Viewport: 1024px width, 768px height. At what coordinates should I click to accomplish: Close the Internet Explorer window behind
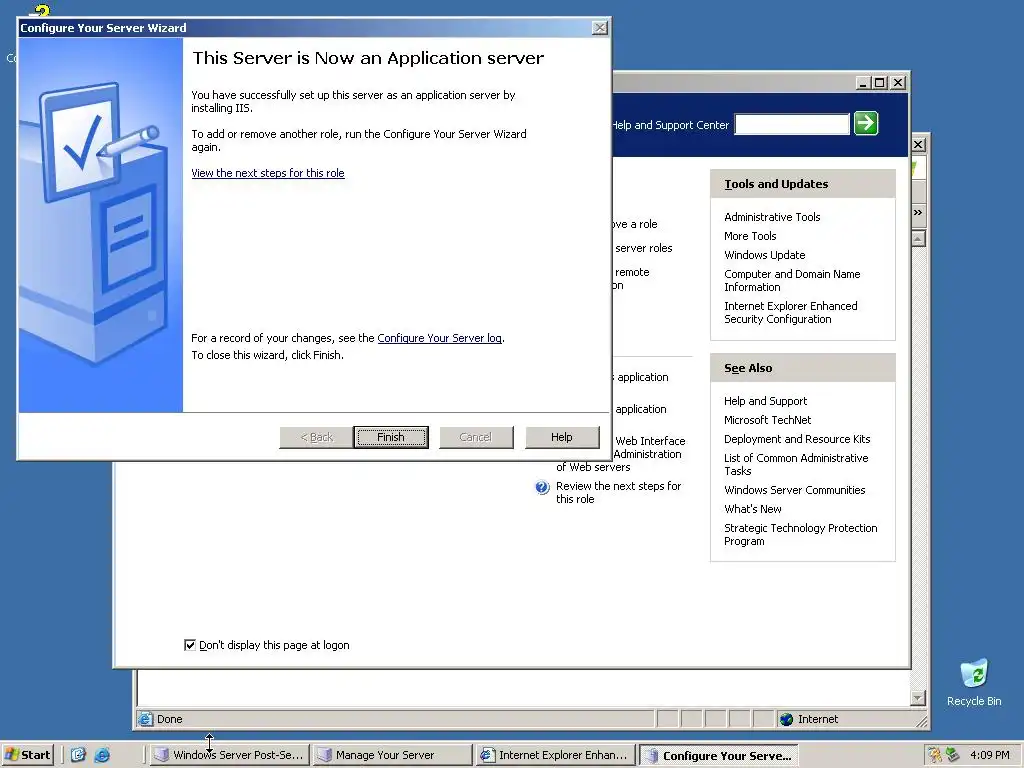(918, 144)
